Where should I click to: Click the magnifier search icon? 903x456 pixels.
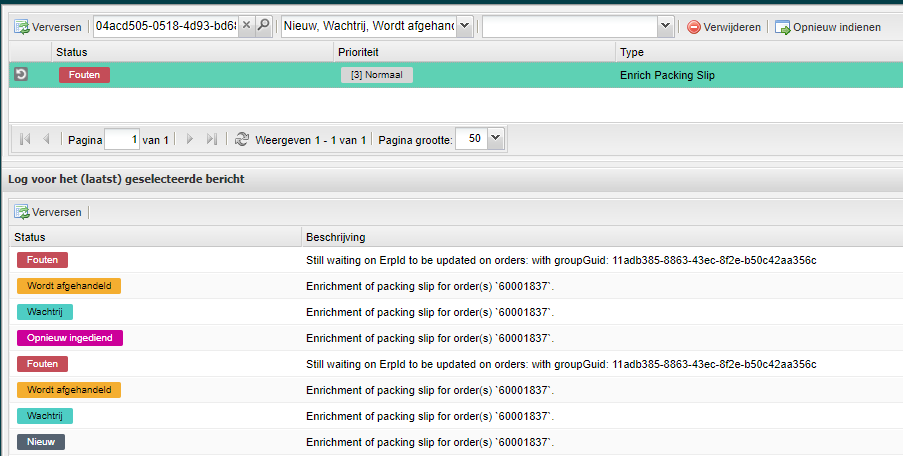pyautogui.click(x=264, y=27)
